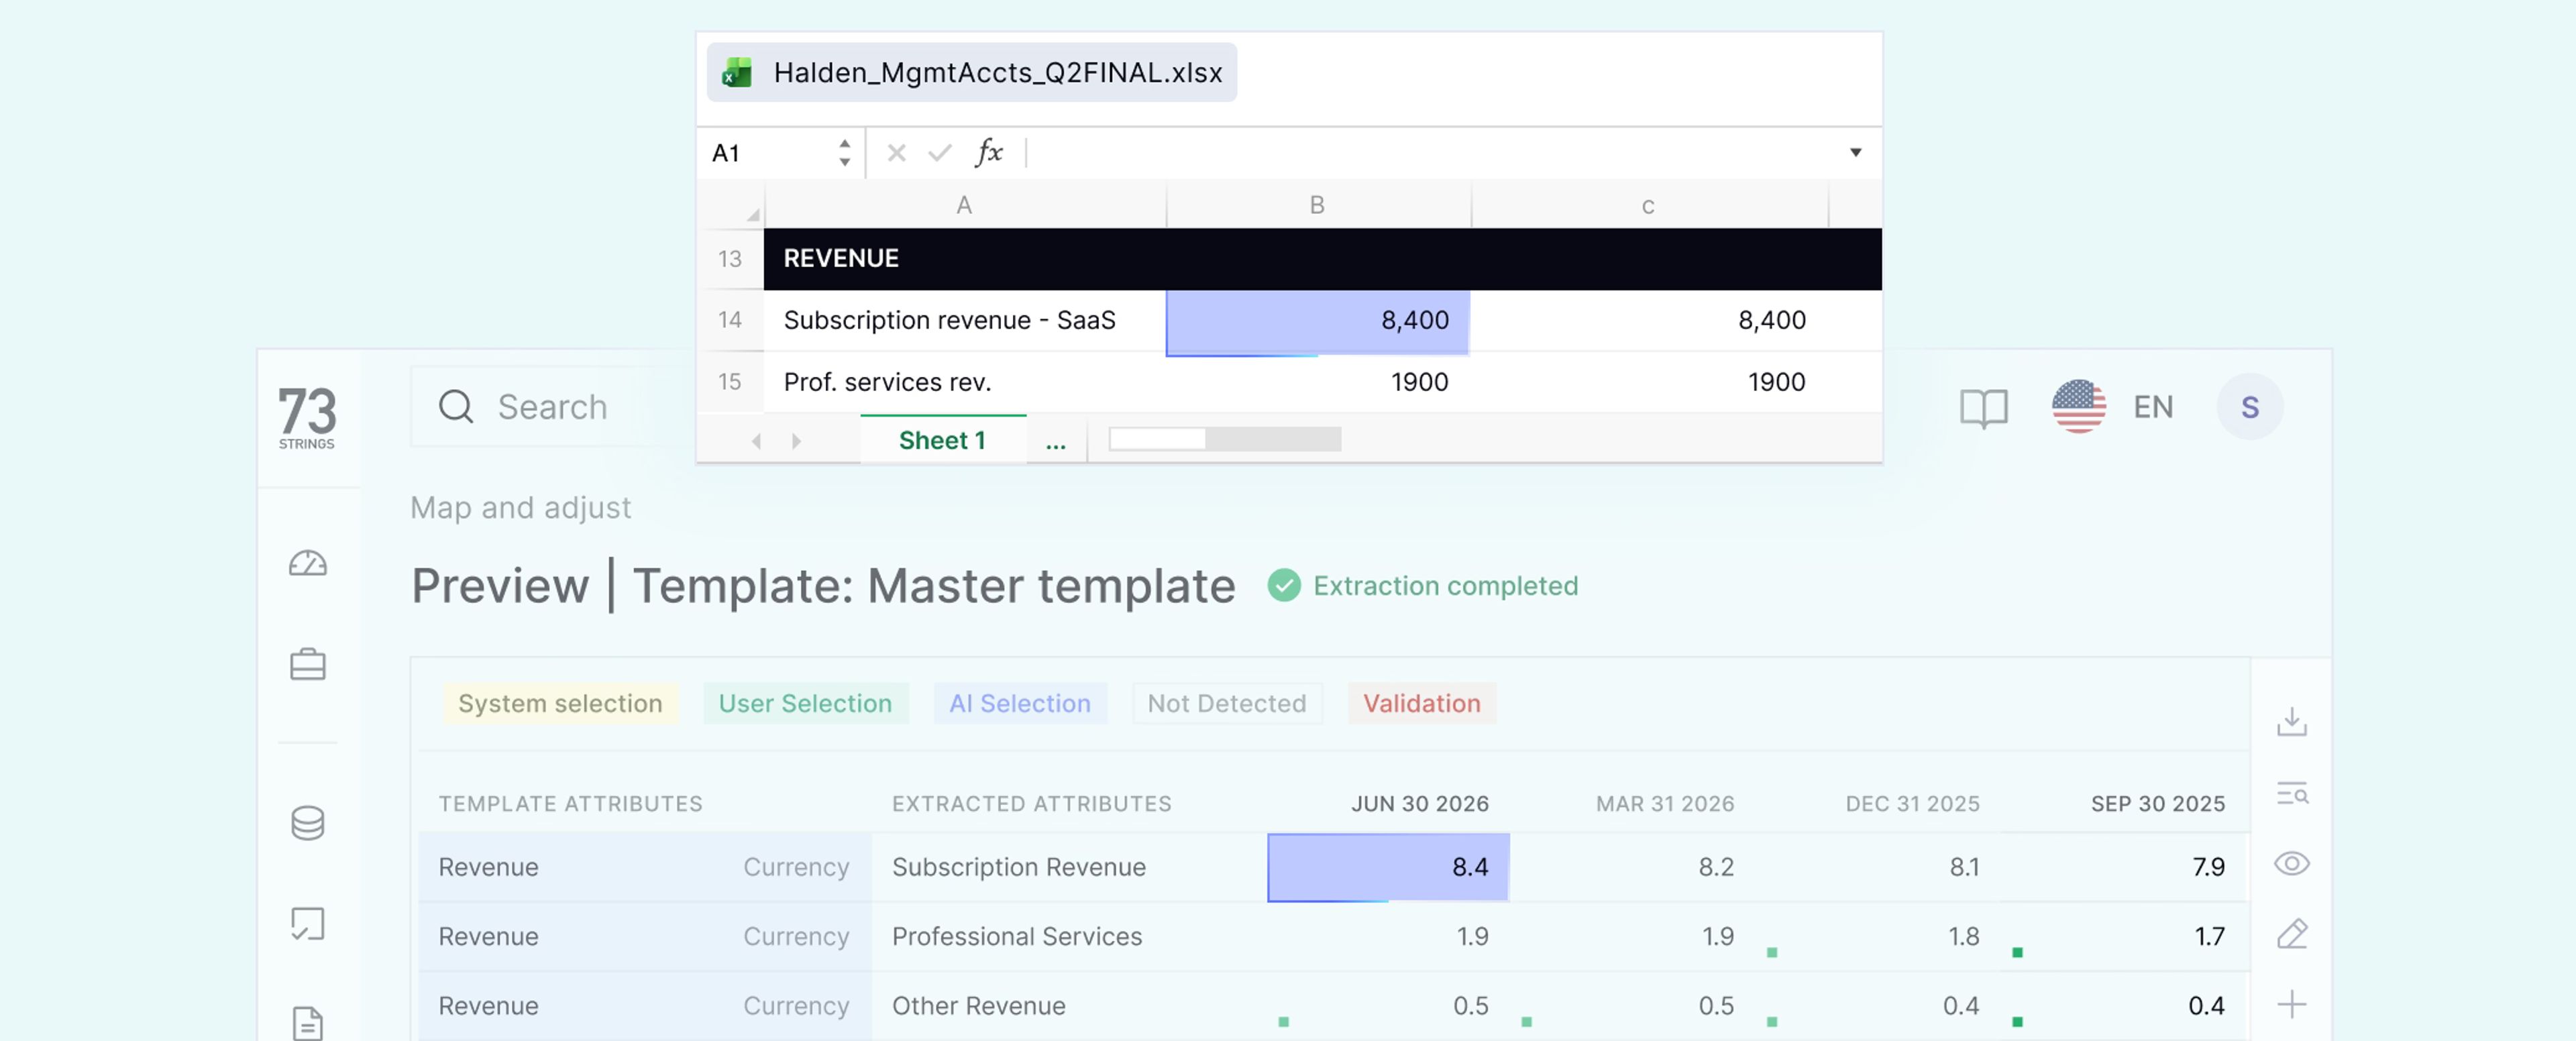Open the EN language dropdown
The width and height of the screenshot is (2576, 1041).
2152,406
